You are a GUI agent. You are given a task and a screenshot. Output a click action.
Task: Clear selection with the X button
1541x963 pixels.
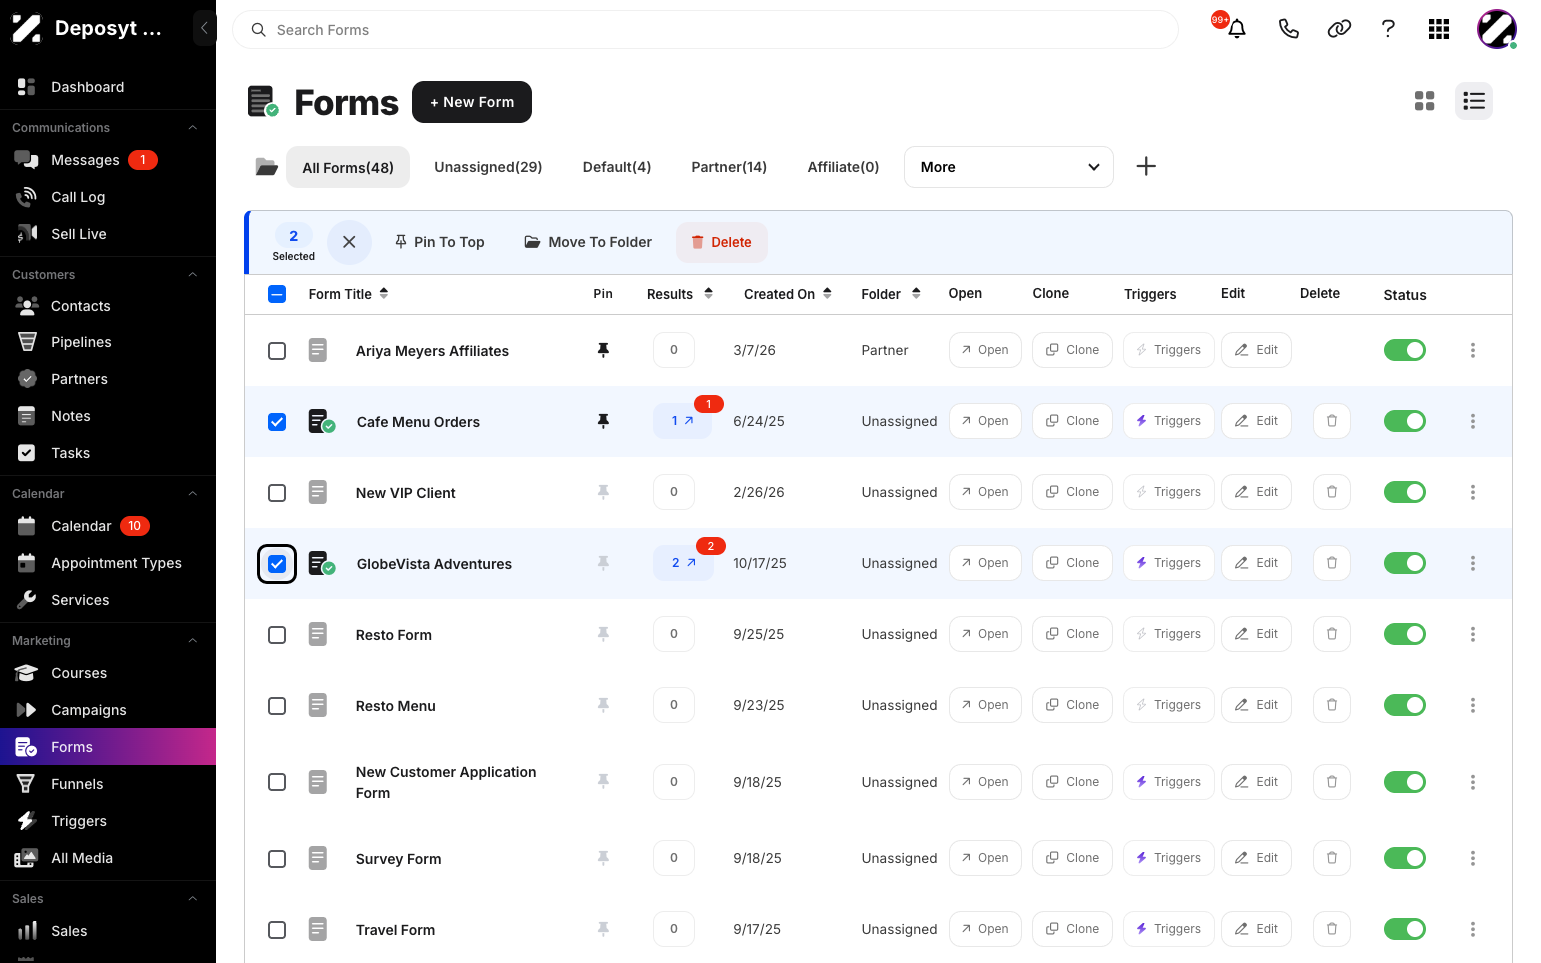click(x=349, y=242)
